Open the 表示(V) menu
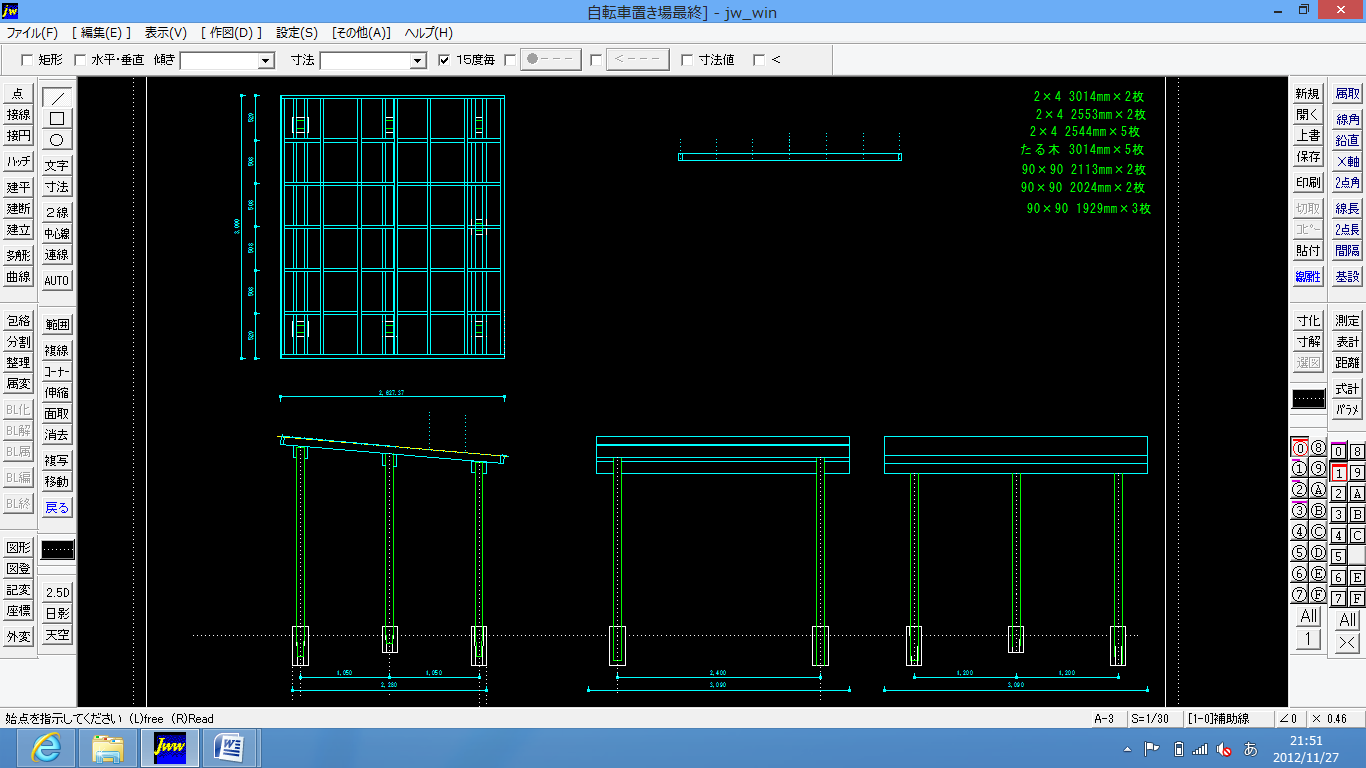1366x768 pixels. tap(166, 33)
